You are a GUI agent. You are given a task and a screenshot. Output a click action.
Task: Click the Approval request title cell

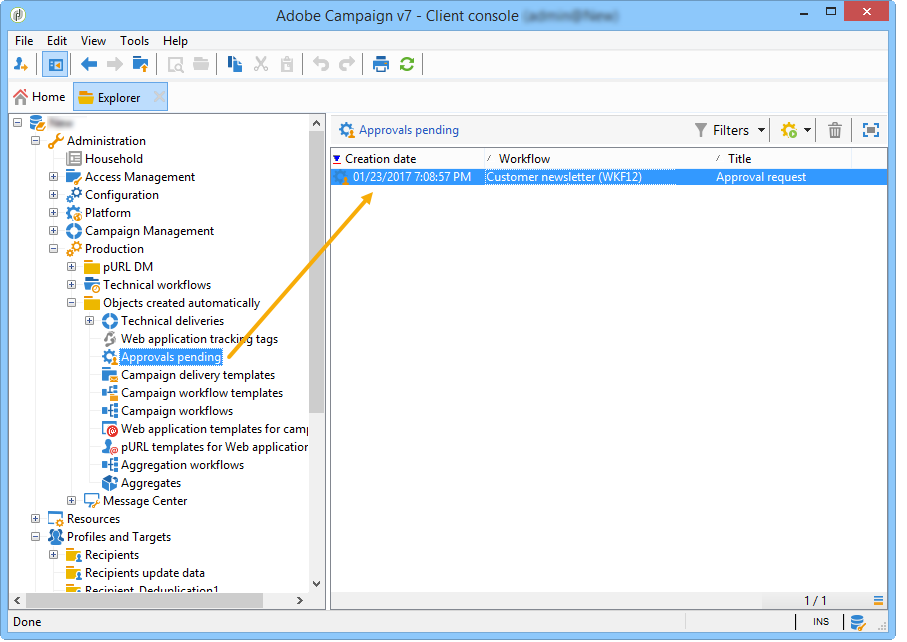761,177
